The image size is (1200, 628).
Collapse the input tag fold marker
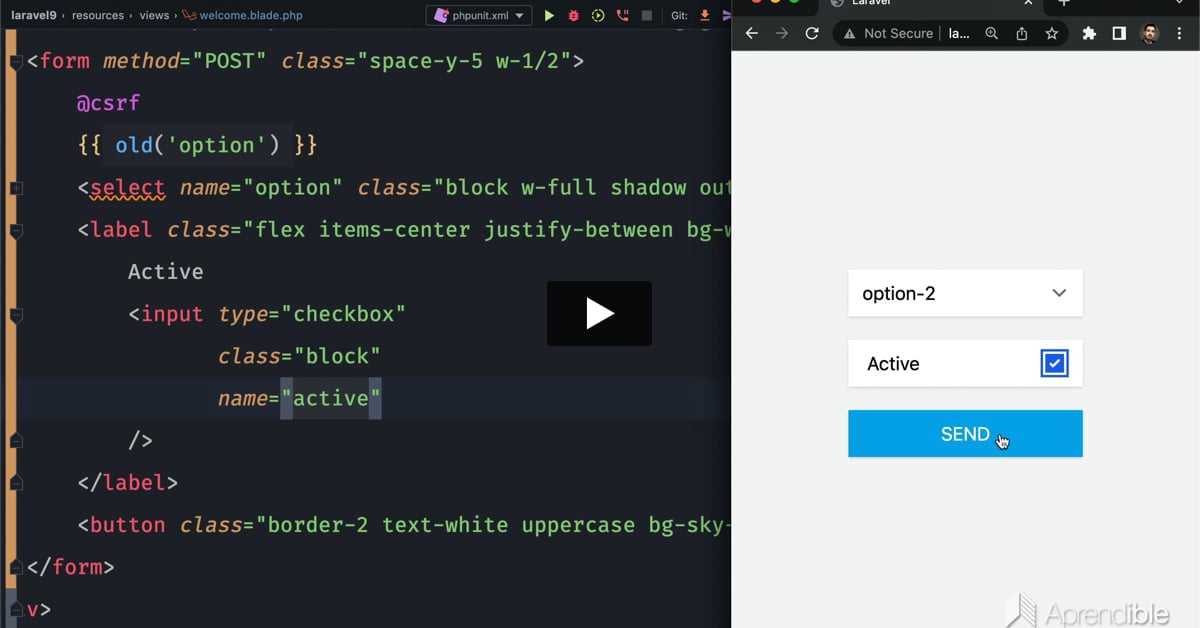point(15,314)
